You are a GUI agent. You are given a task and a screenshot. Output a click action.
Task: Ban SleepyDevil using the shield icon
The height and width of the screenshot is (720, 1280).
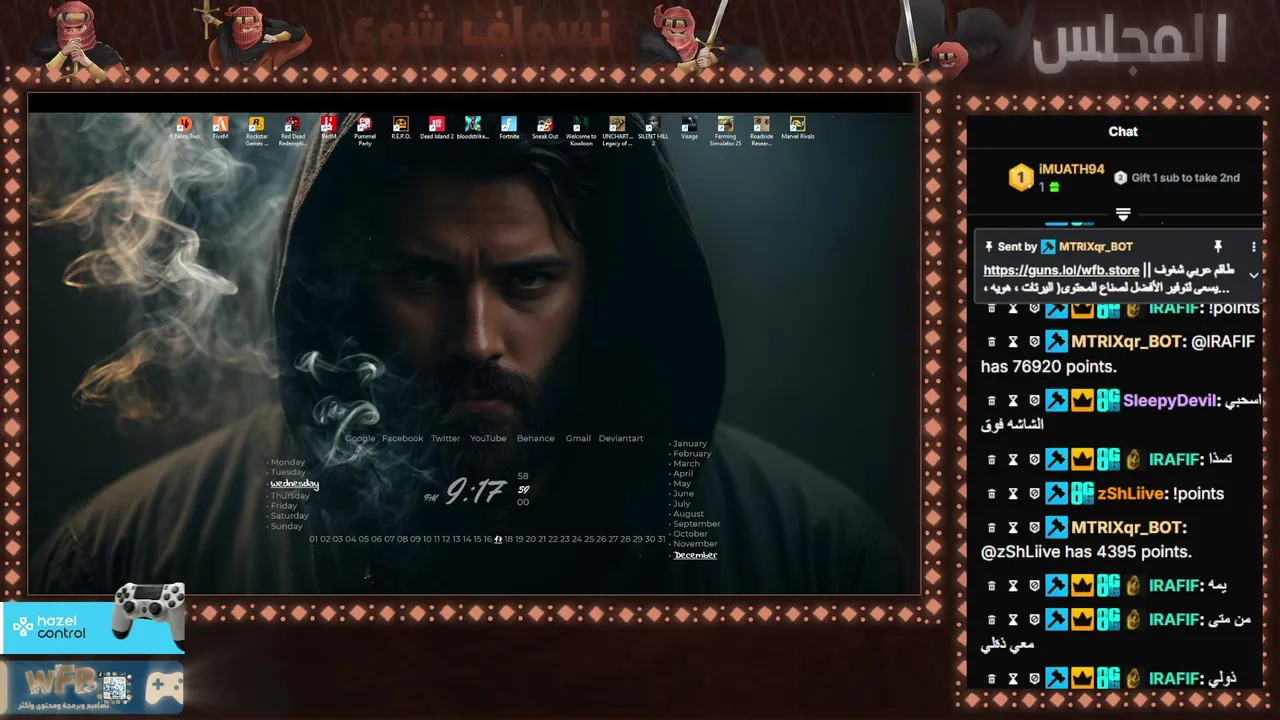click(x=1035, y=401)
